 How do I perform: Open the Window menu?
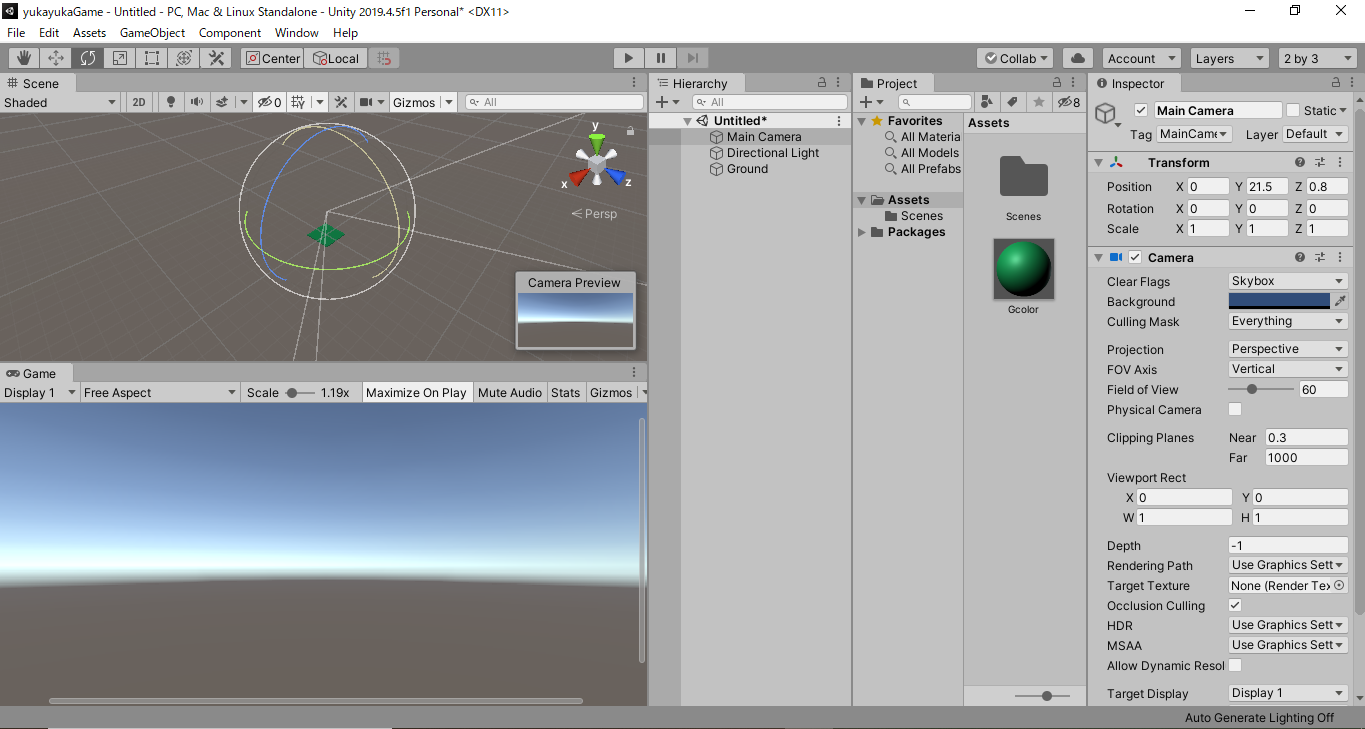pos(297,33)
